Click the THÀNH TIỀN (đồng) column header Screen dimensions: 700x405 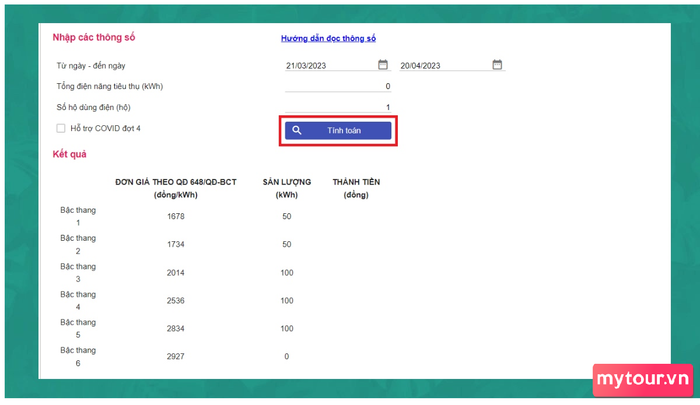pyautogui.click(x=356, y=188)
